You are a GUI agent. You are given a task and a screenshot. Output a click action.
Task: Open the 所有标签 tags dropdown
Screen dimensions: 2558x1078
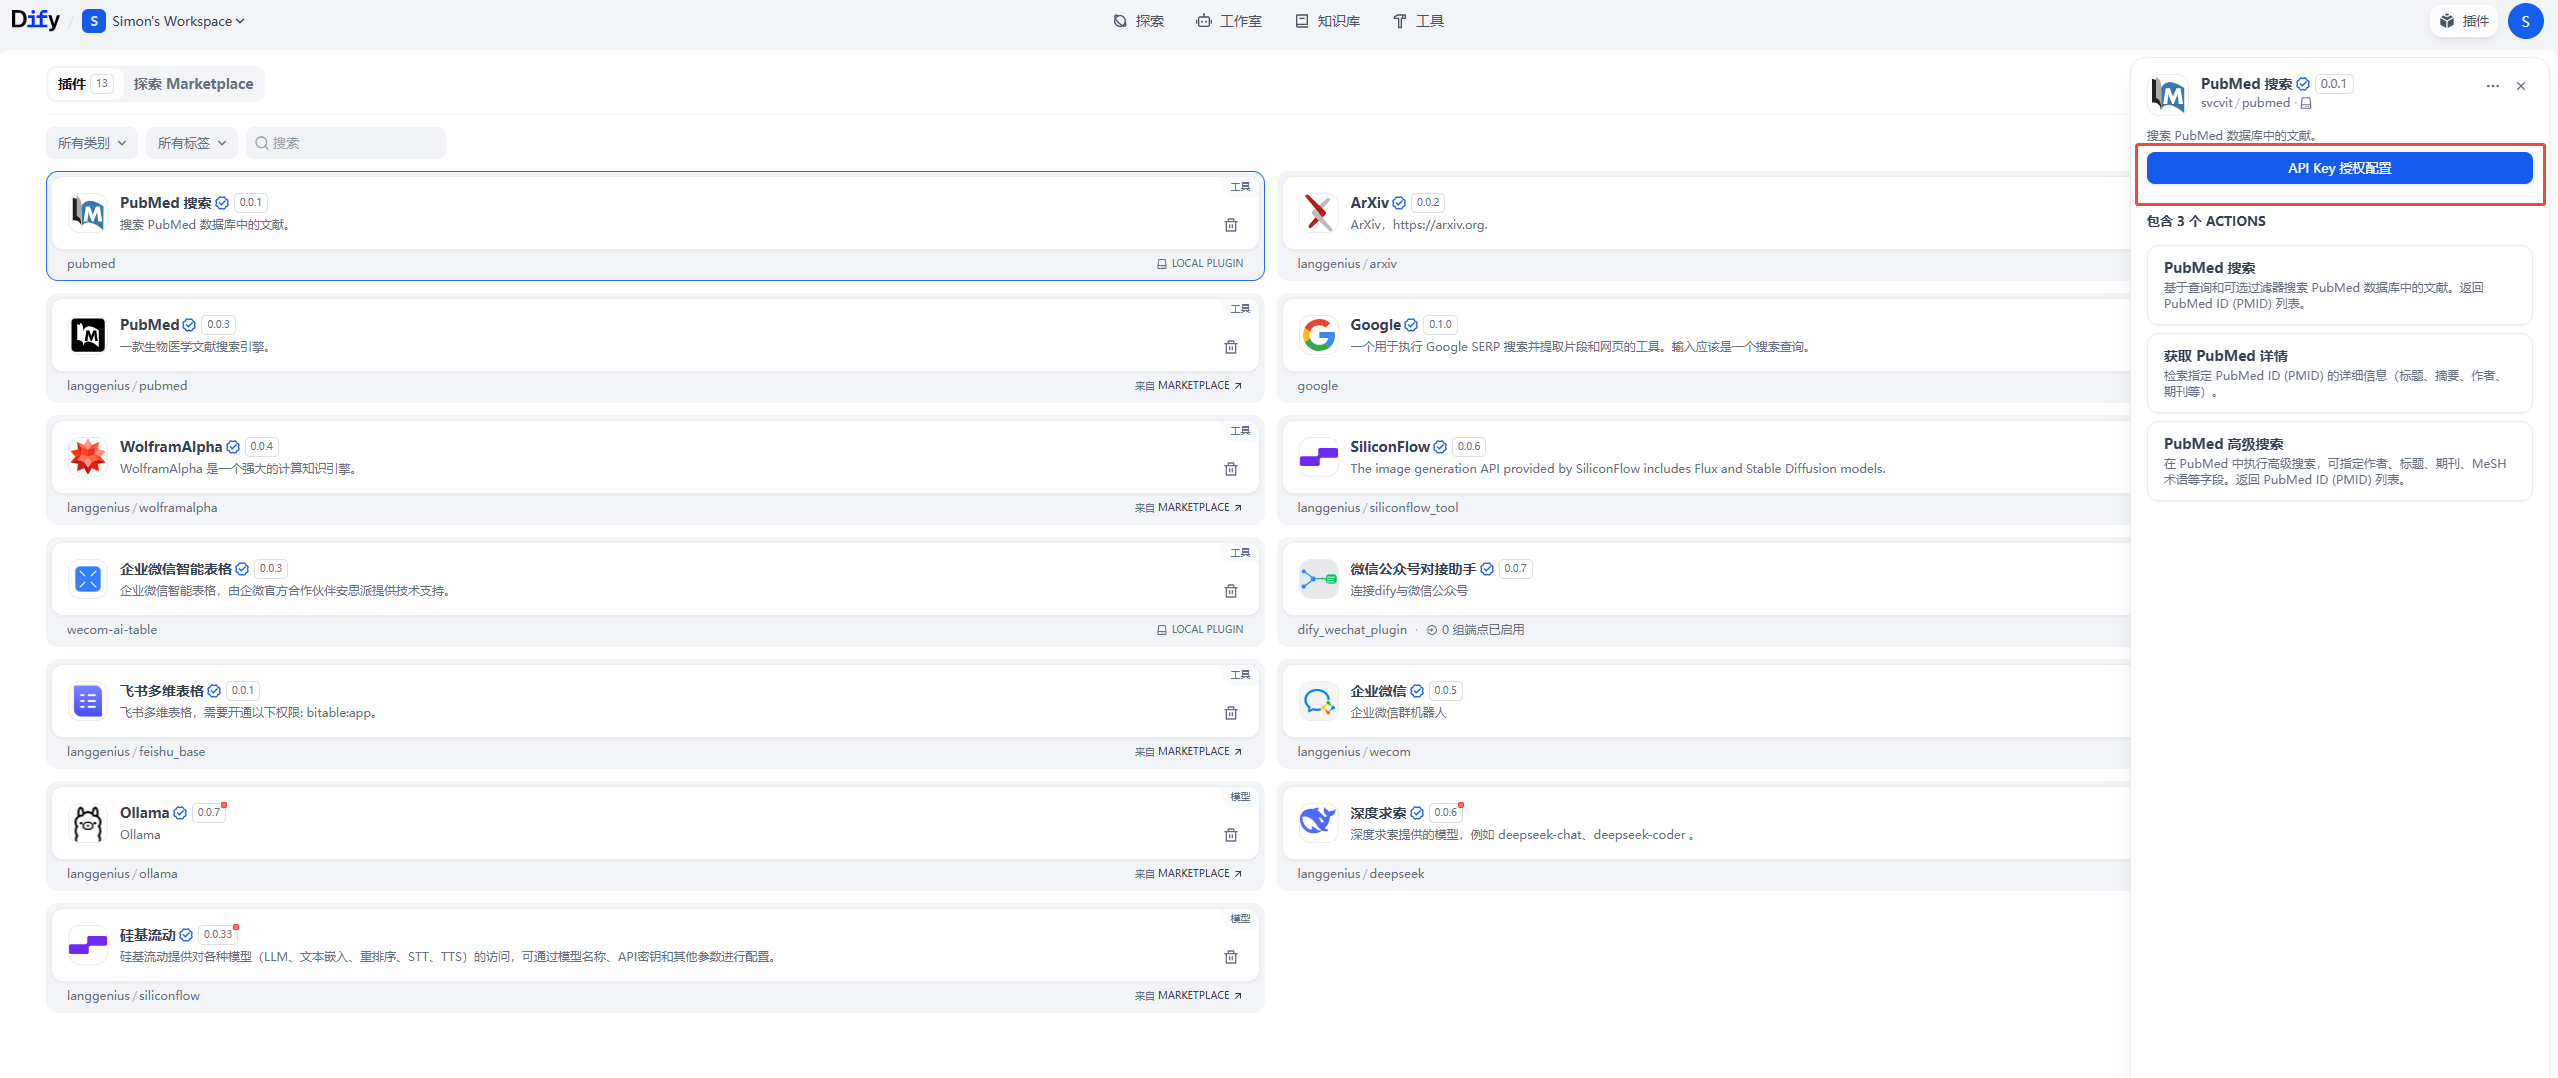coord(192,143)
